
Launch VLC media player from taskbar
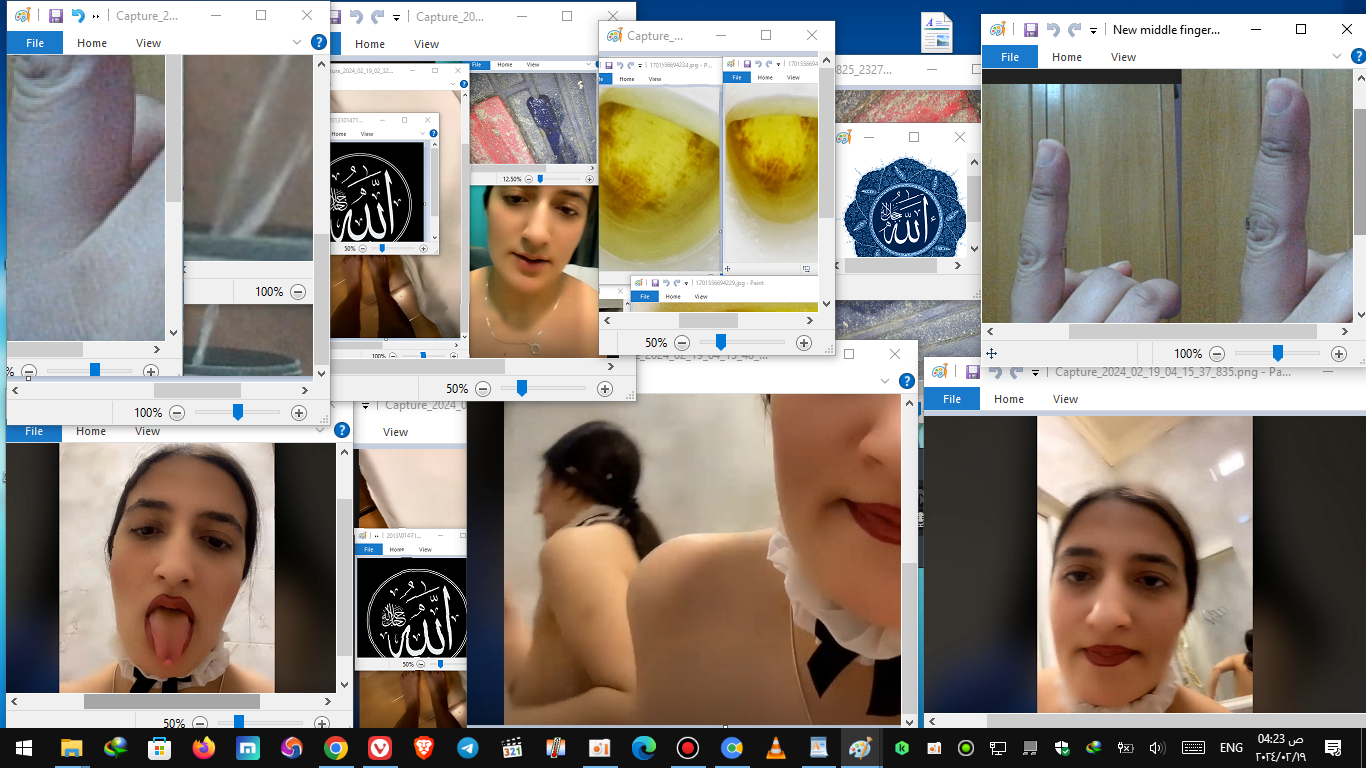[x=775, y=748]
